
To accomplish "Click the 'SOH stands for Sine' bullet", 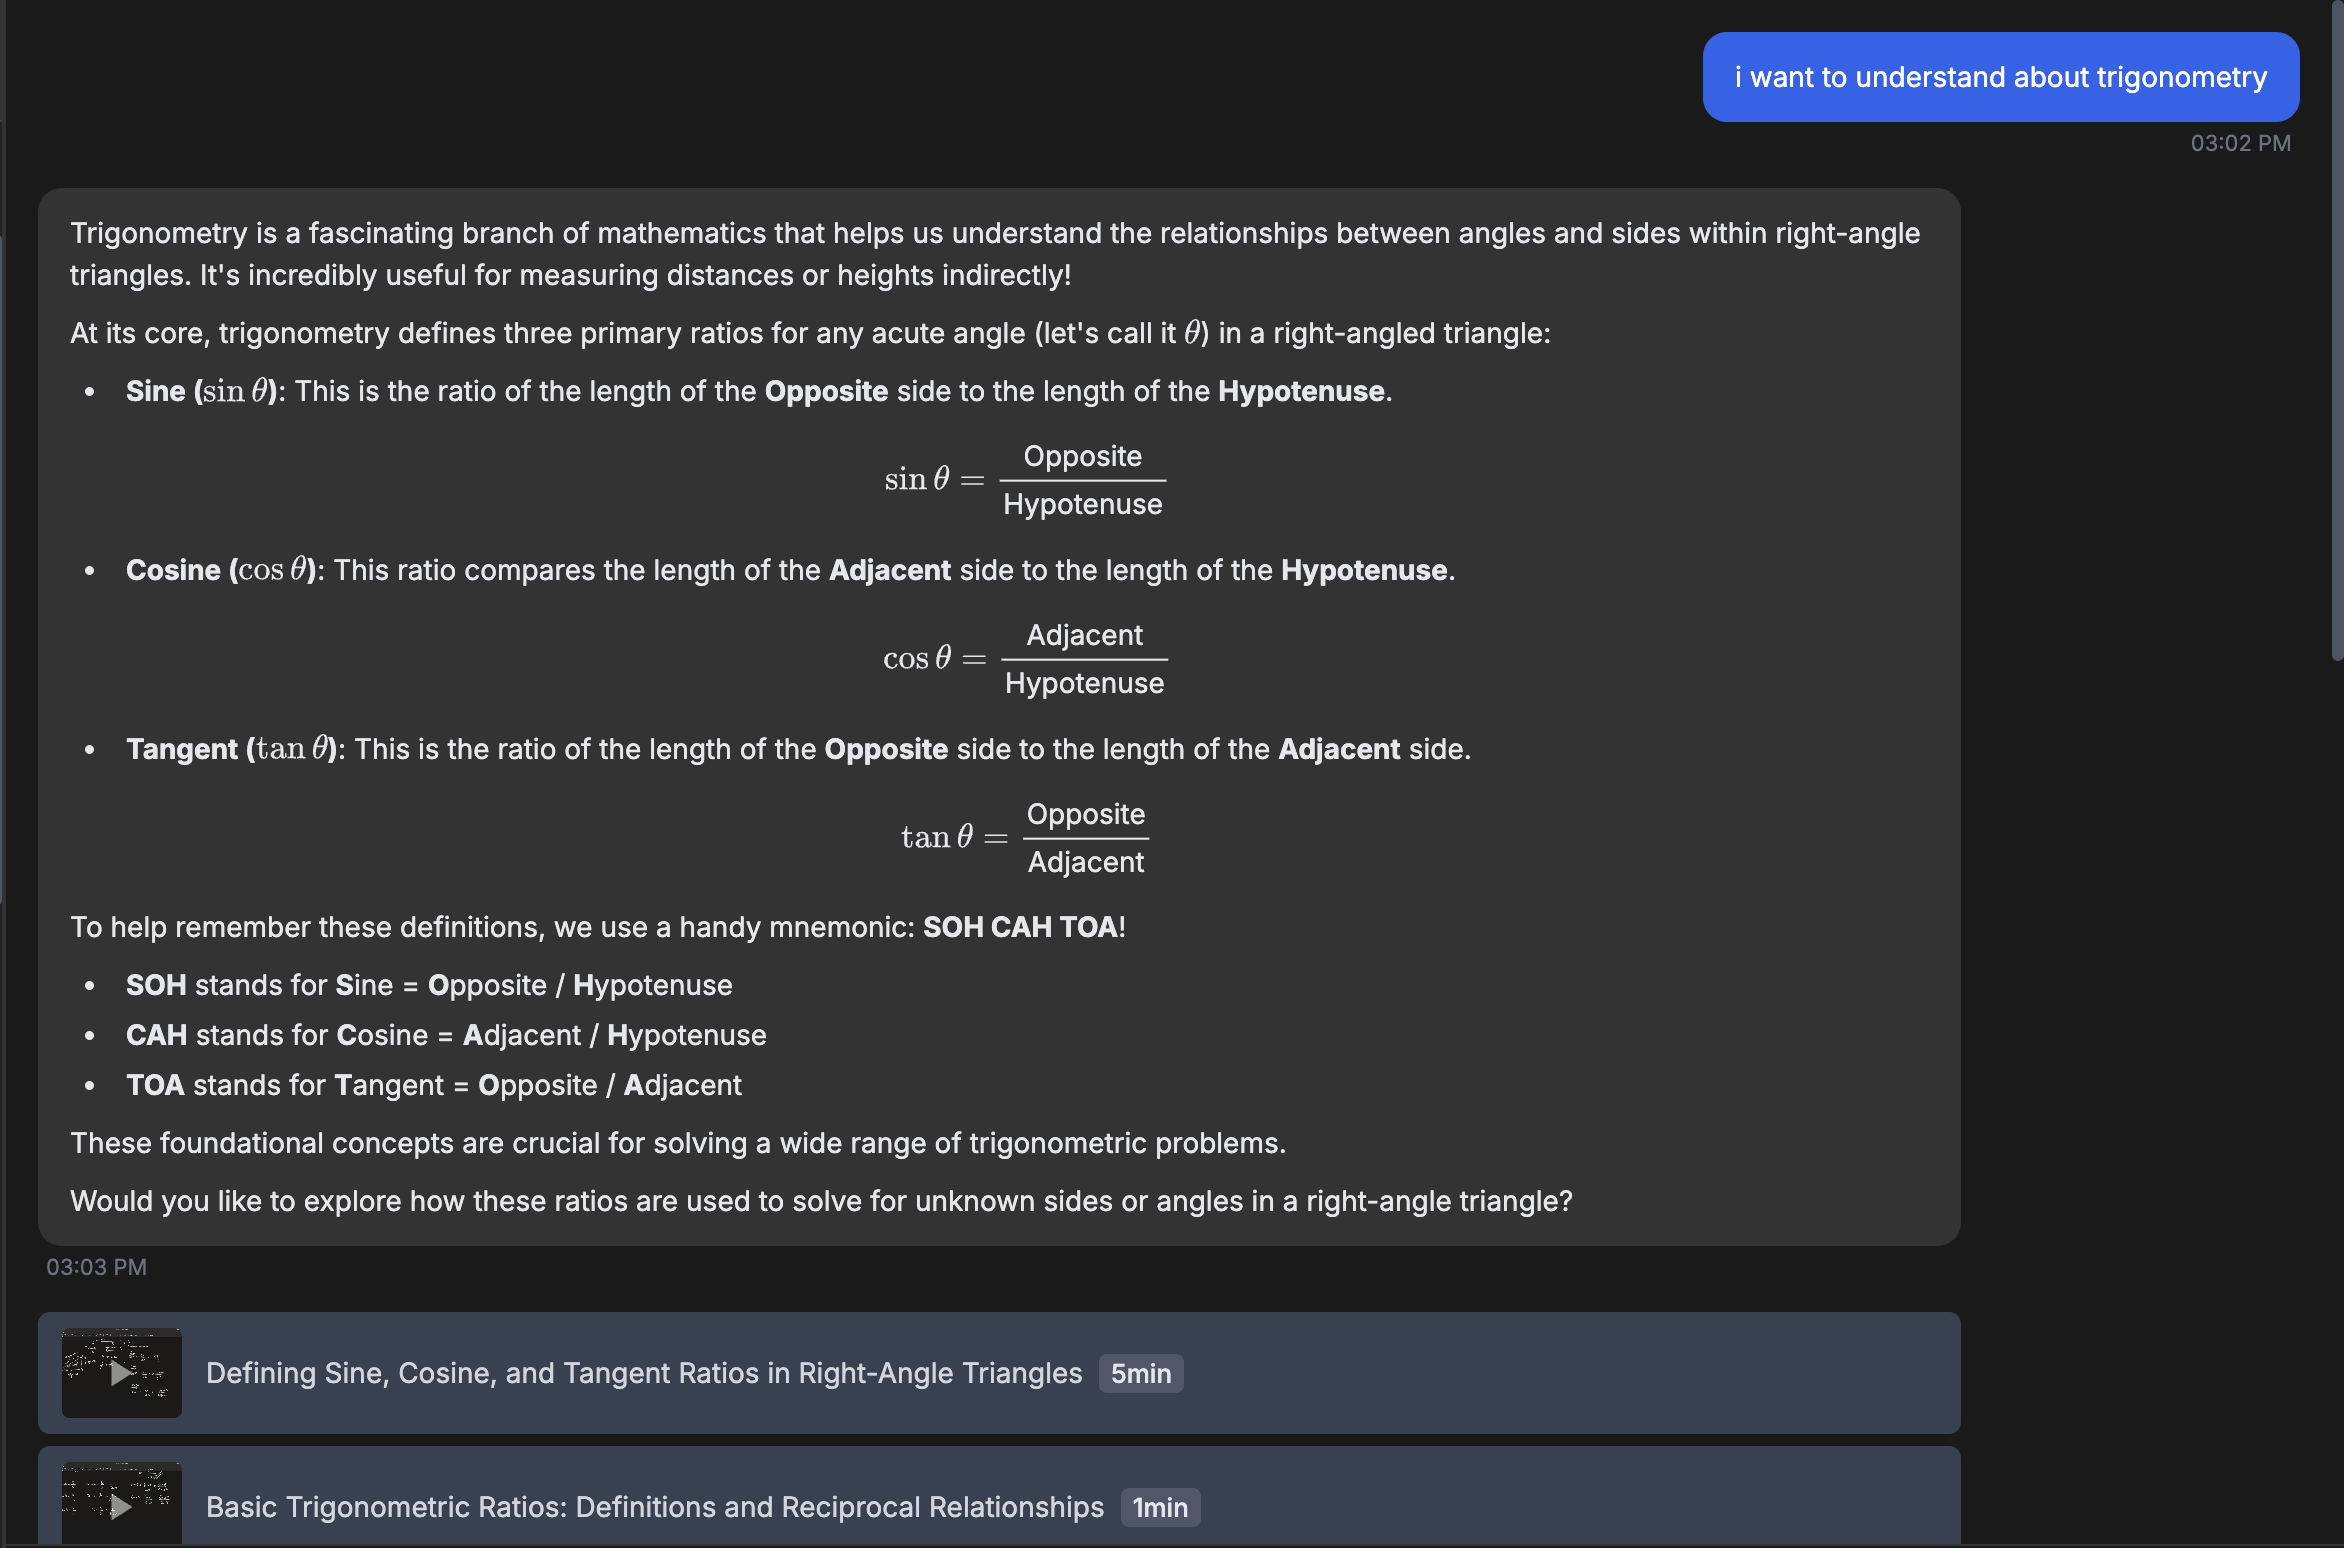I will 429,985.
